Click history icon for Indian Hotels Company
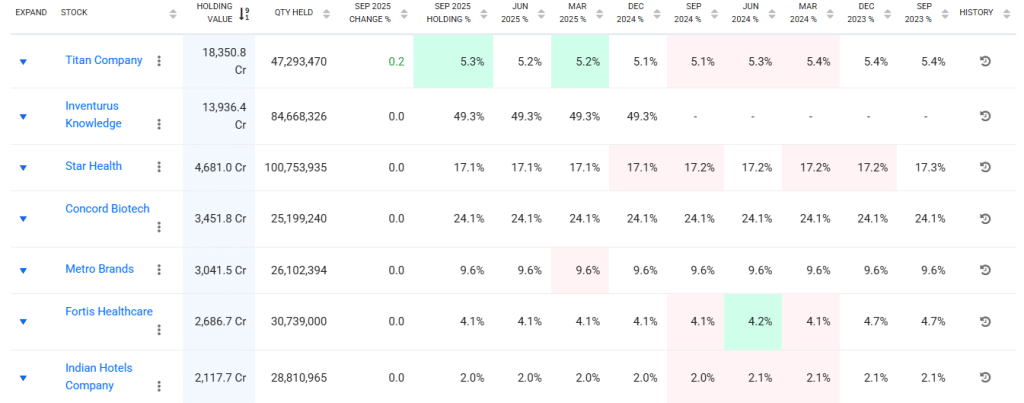This screenshot has width=1024, height=403. [x=984, y=377]
